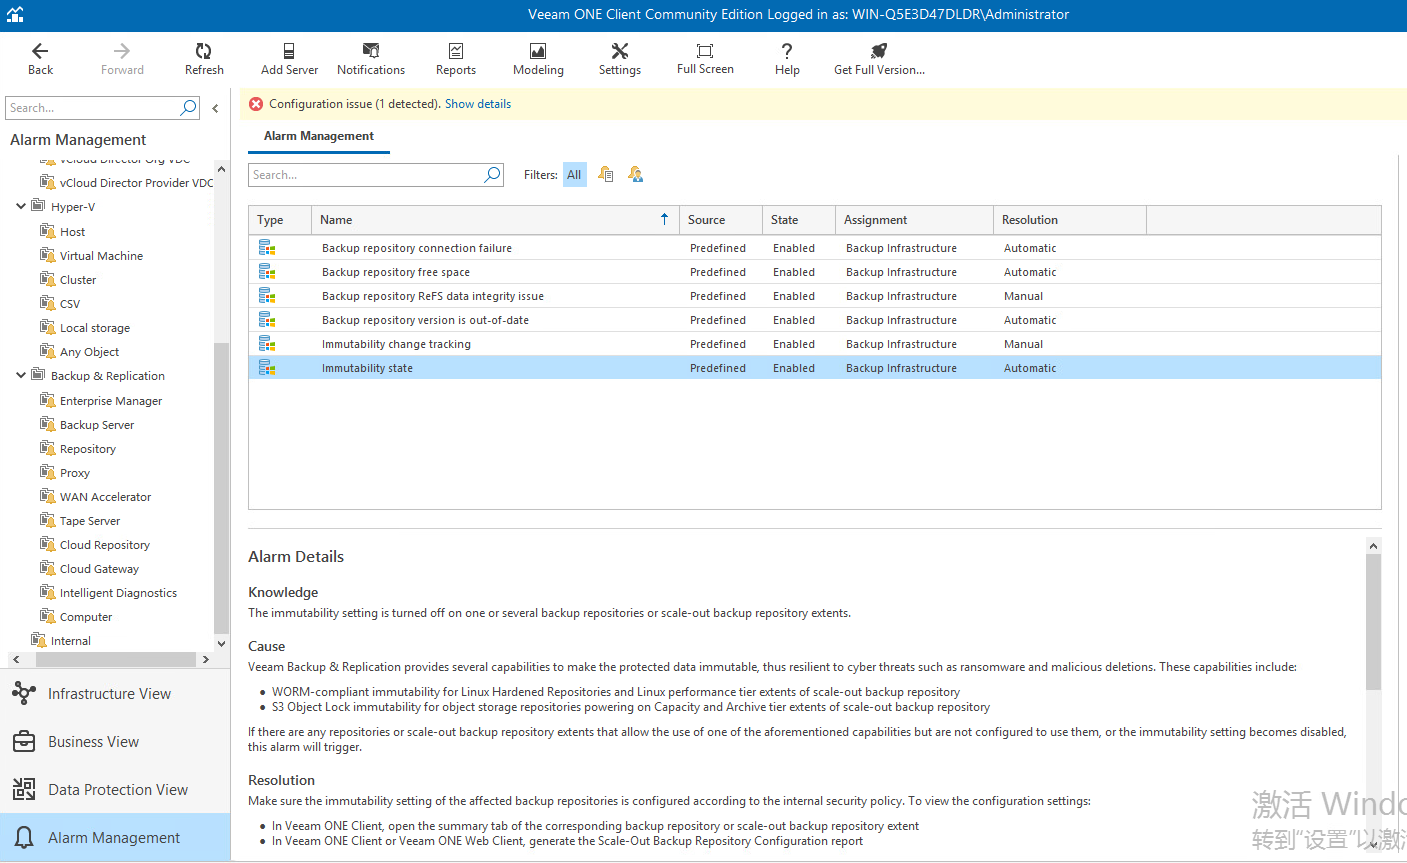Image resolution: width=1407 pixels, height=863 pixels.
Task: Click the tree horizontal scrollbar thumb
Action: click(116, 659)
